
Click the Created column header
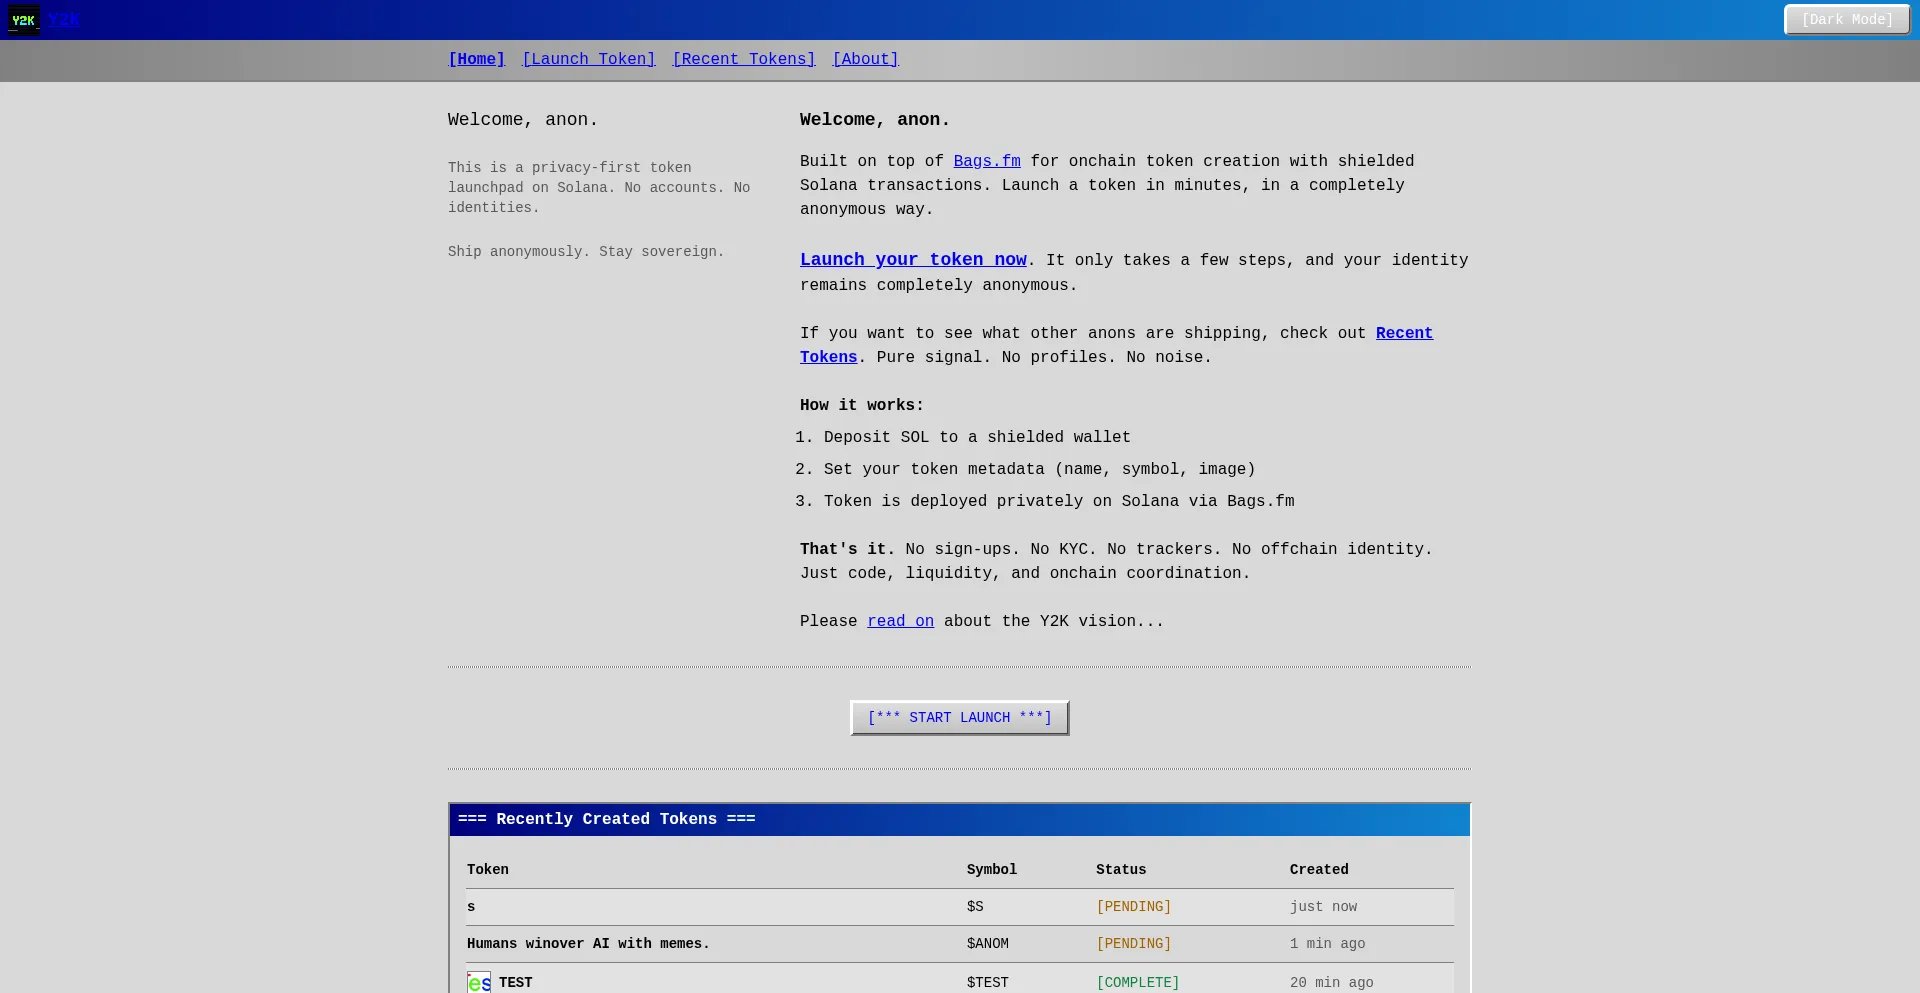point(1318,870)
